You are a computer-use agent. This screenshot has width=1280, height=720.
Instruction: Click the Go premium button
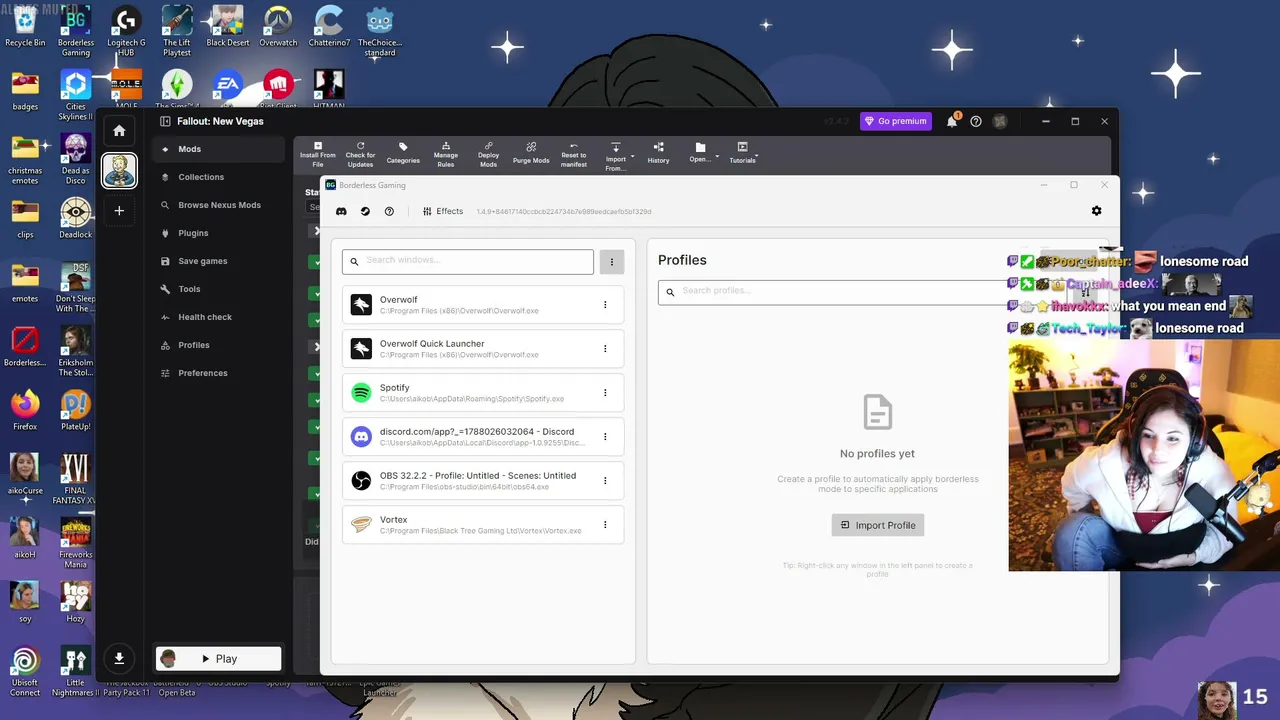click(x=896, y=121)
